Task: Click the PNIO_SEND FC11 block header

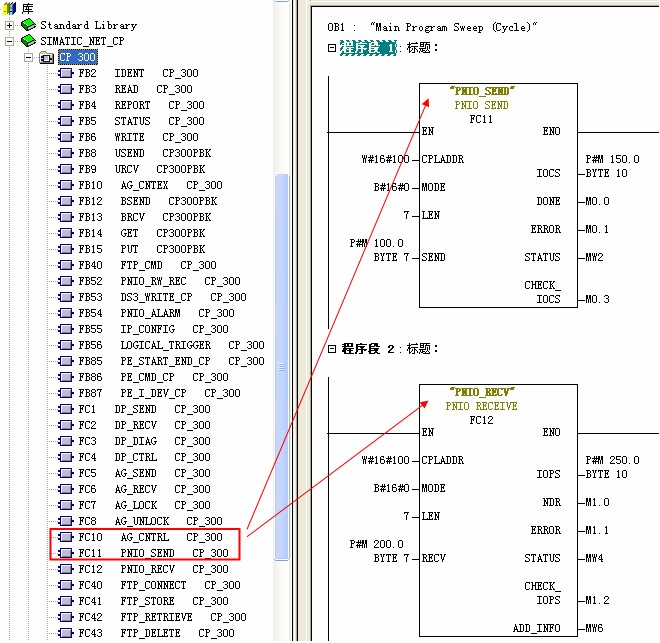Action: coord(482,105)
